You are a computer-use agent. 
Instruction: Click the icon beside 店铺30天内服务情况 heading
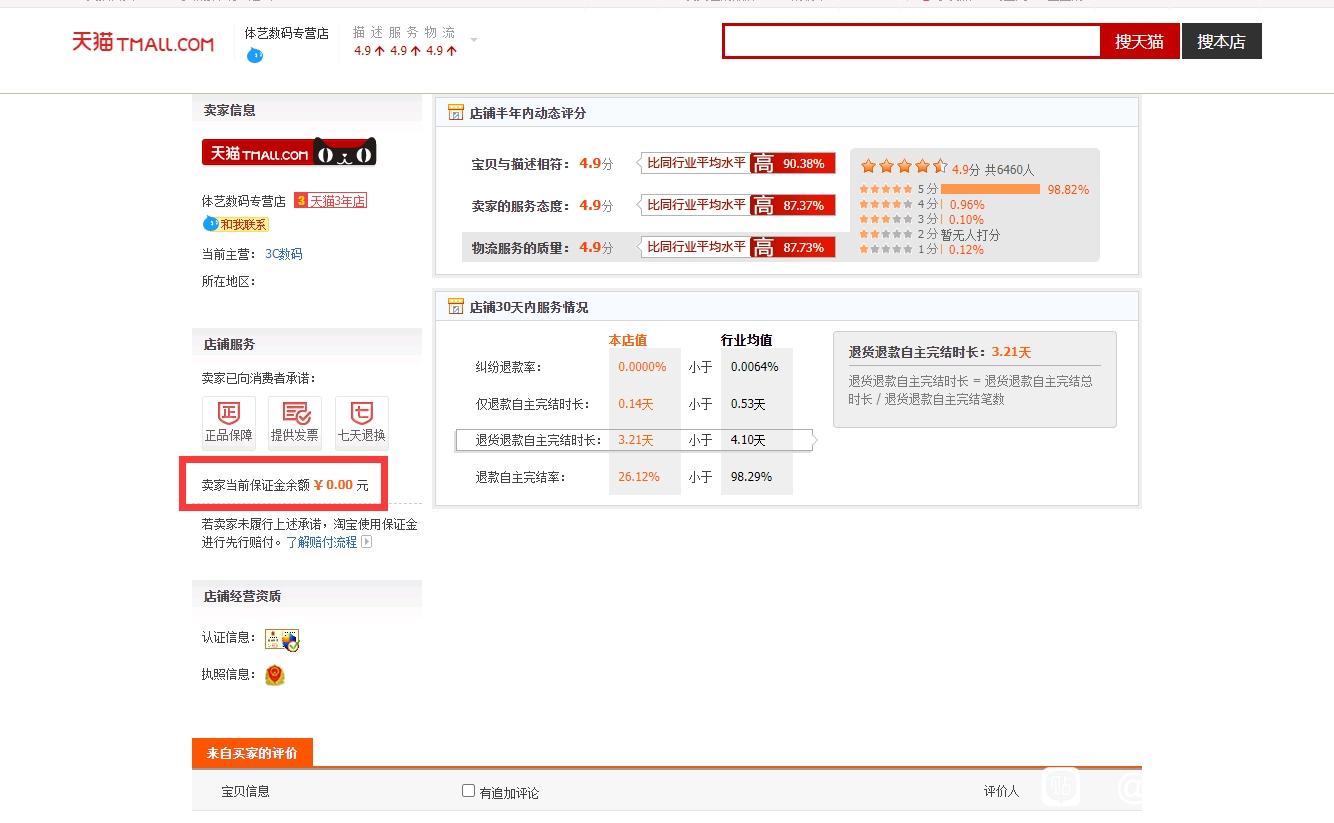(x=456, y=307)
